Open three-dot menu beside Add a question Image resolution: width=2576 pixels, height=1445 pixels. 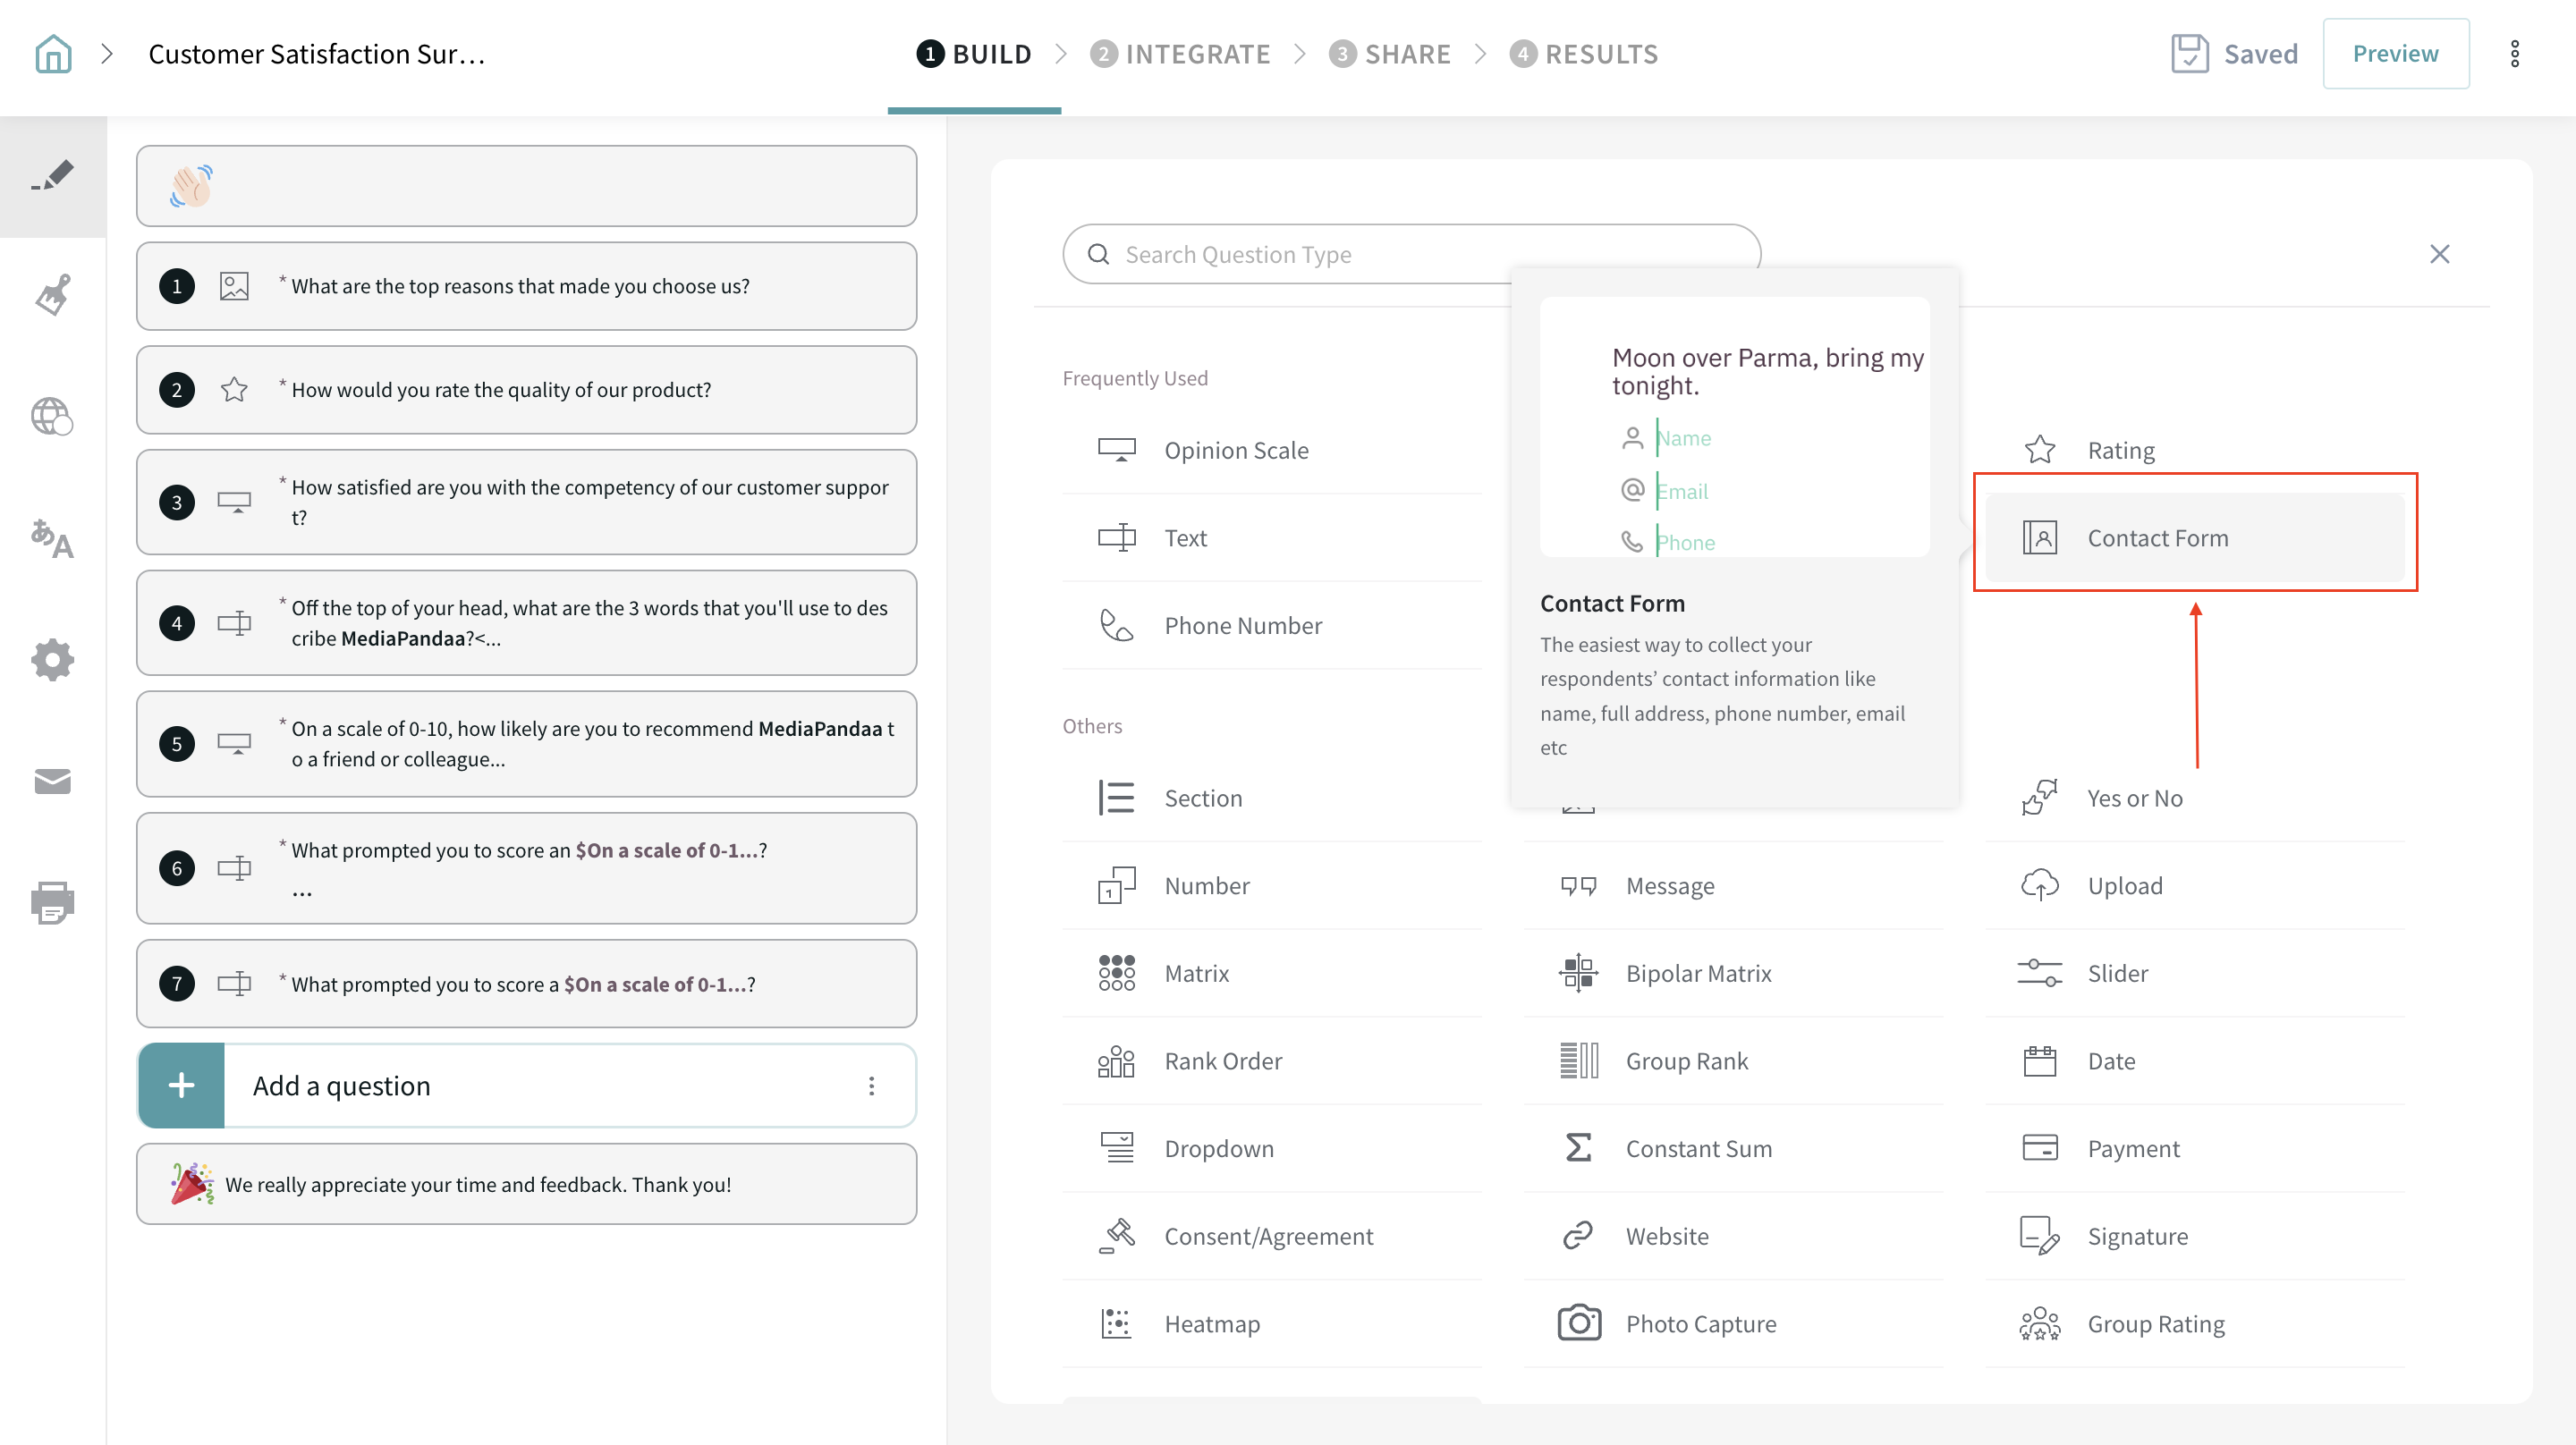871,1086
